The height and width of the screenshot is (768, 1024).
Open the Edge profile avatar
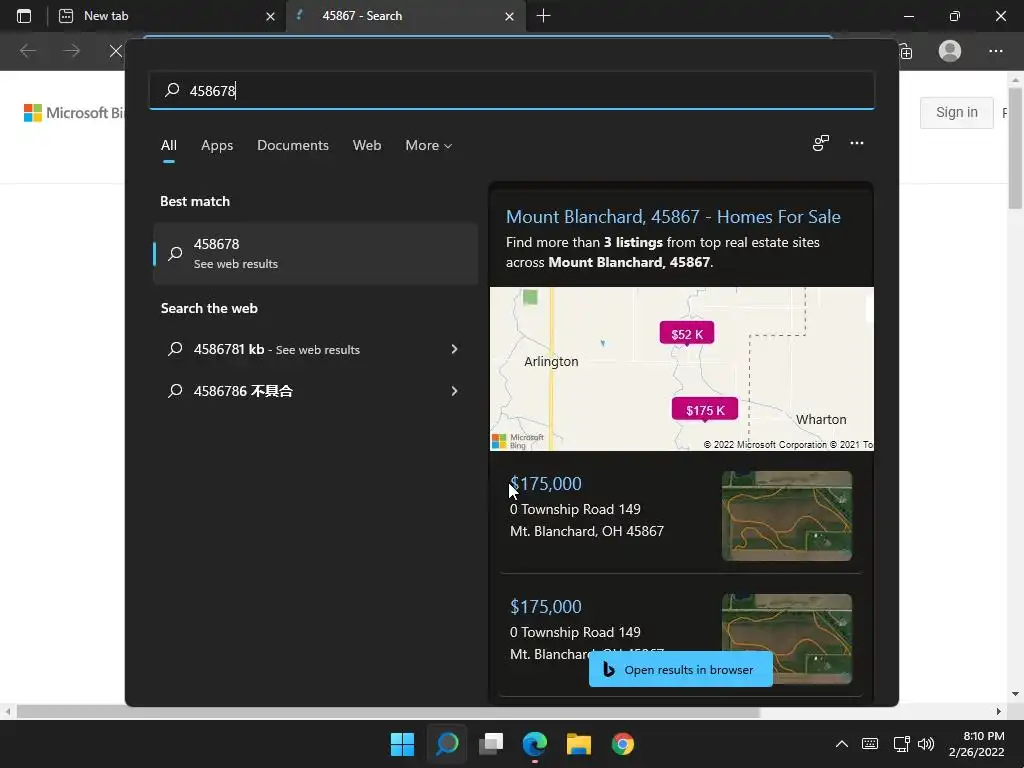(950, 51)
